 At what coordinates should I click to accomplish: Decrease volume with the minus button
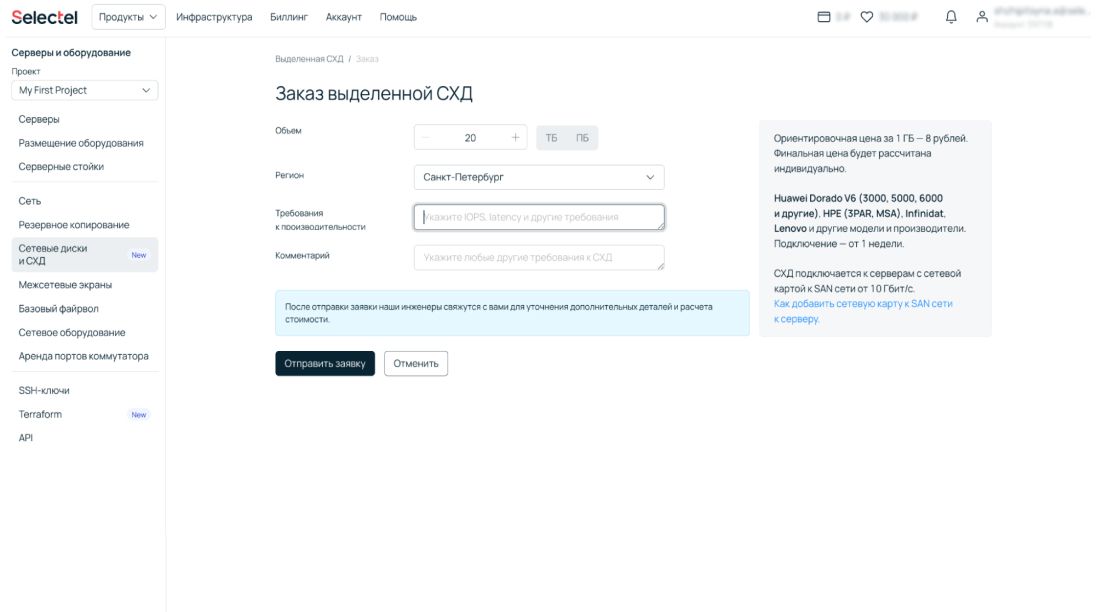(x=426, y=138)
